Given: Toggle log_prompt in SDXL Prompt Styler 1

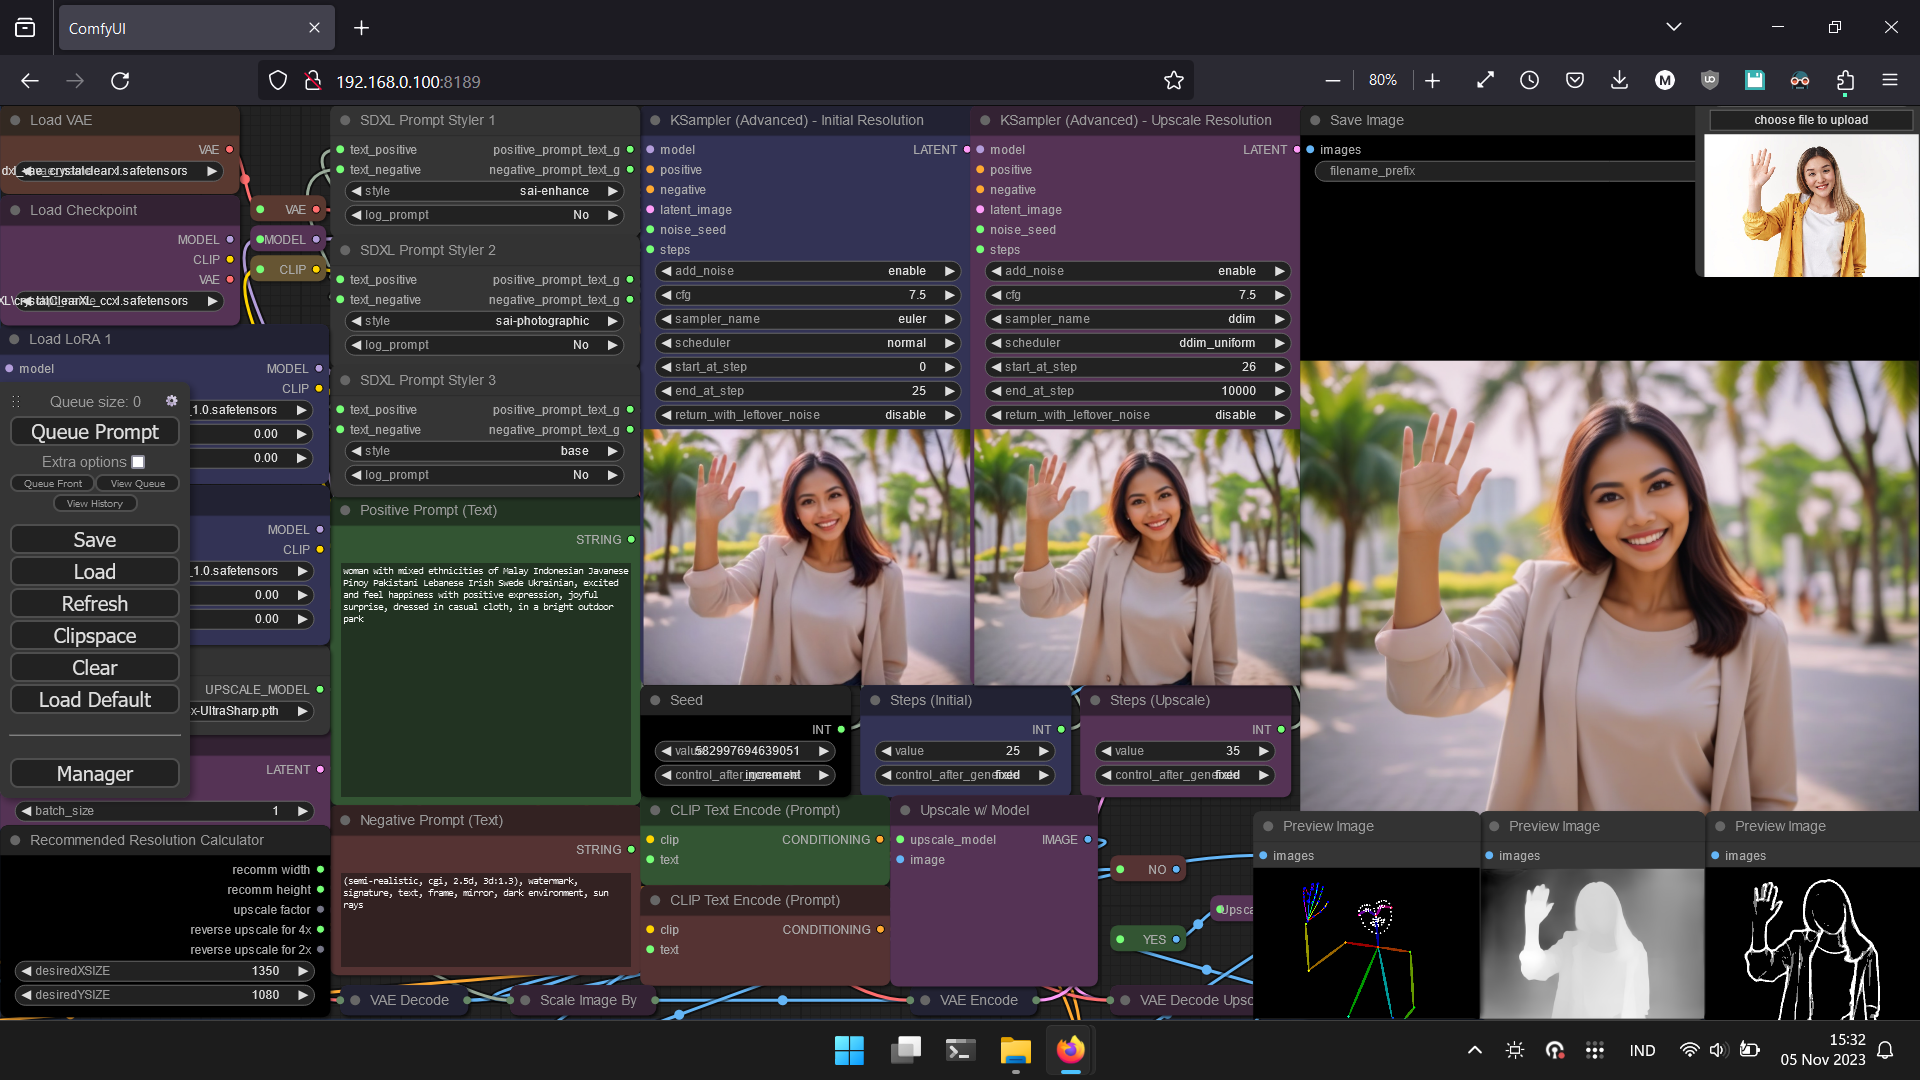Looking at the screenshot, I should 484,215.
